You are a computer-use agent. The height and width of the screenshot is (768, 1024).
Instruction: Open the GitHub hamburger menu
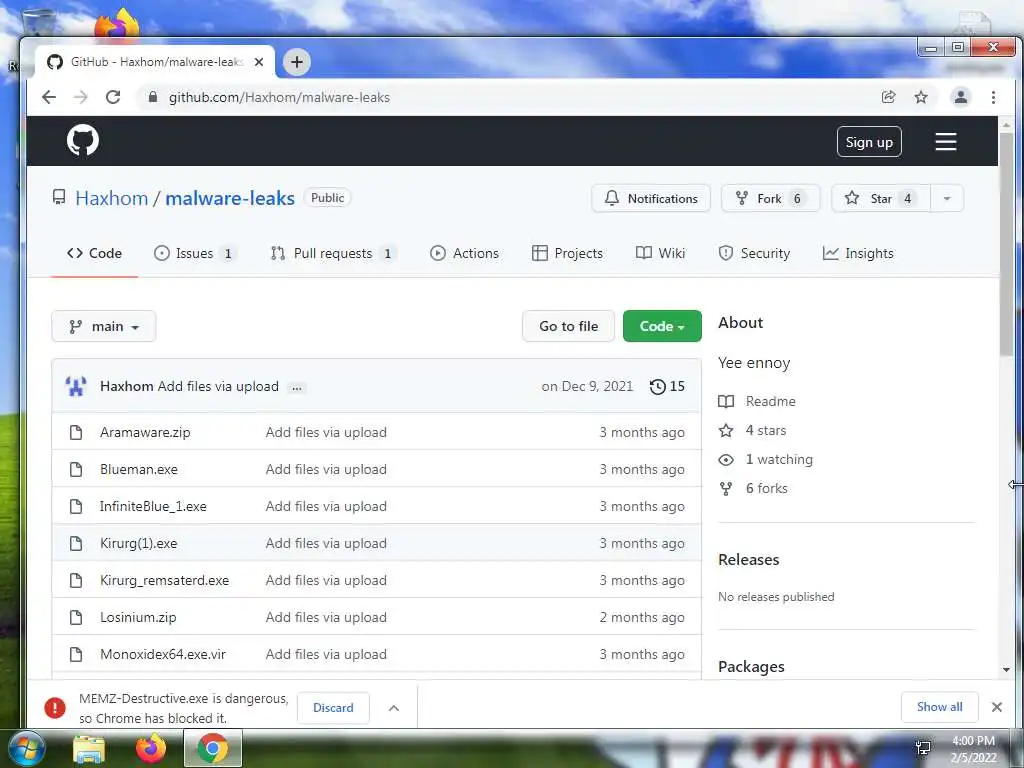coord(946,142)
